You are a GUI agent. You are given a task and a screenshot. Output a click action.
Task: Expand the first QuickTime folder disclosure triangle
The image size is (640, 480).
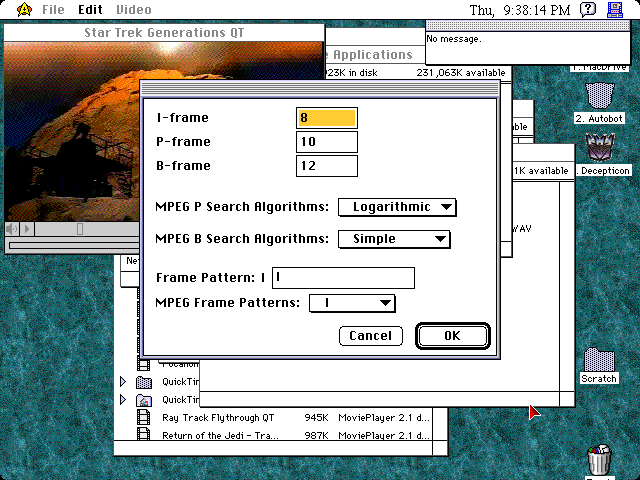point(124,381)
